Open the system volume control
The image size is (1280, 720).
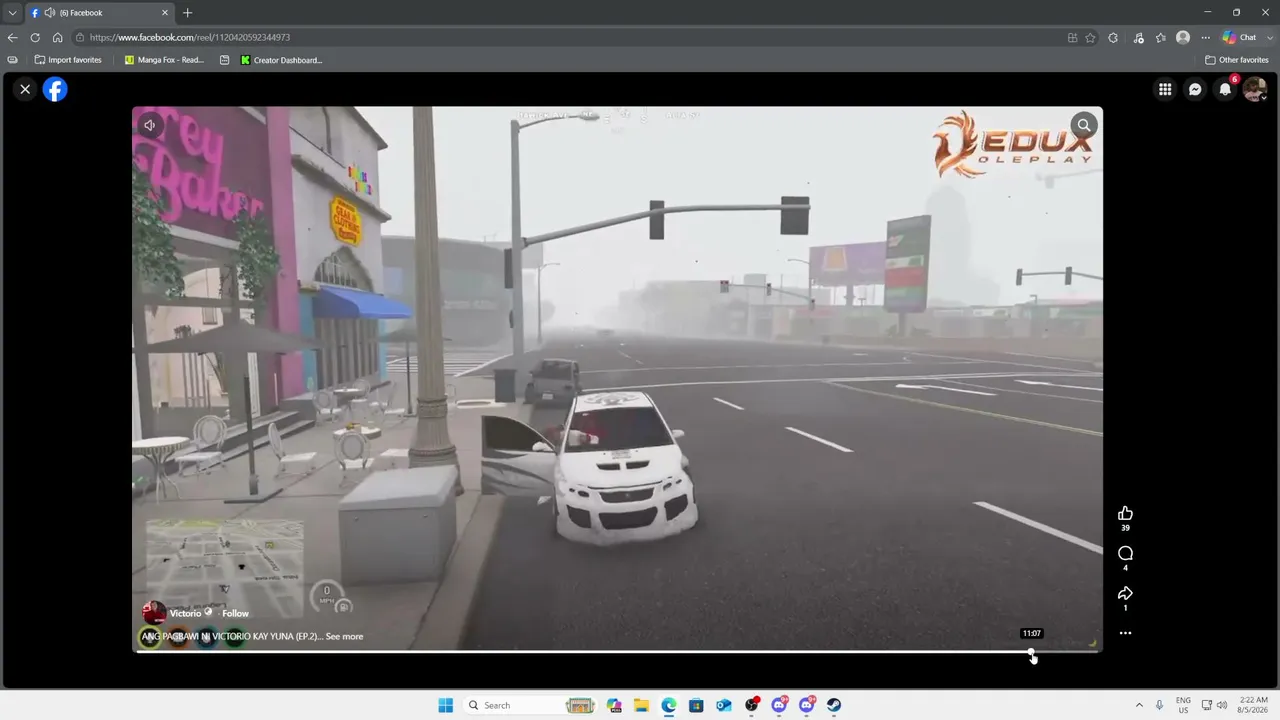tap(1222, 705)
